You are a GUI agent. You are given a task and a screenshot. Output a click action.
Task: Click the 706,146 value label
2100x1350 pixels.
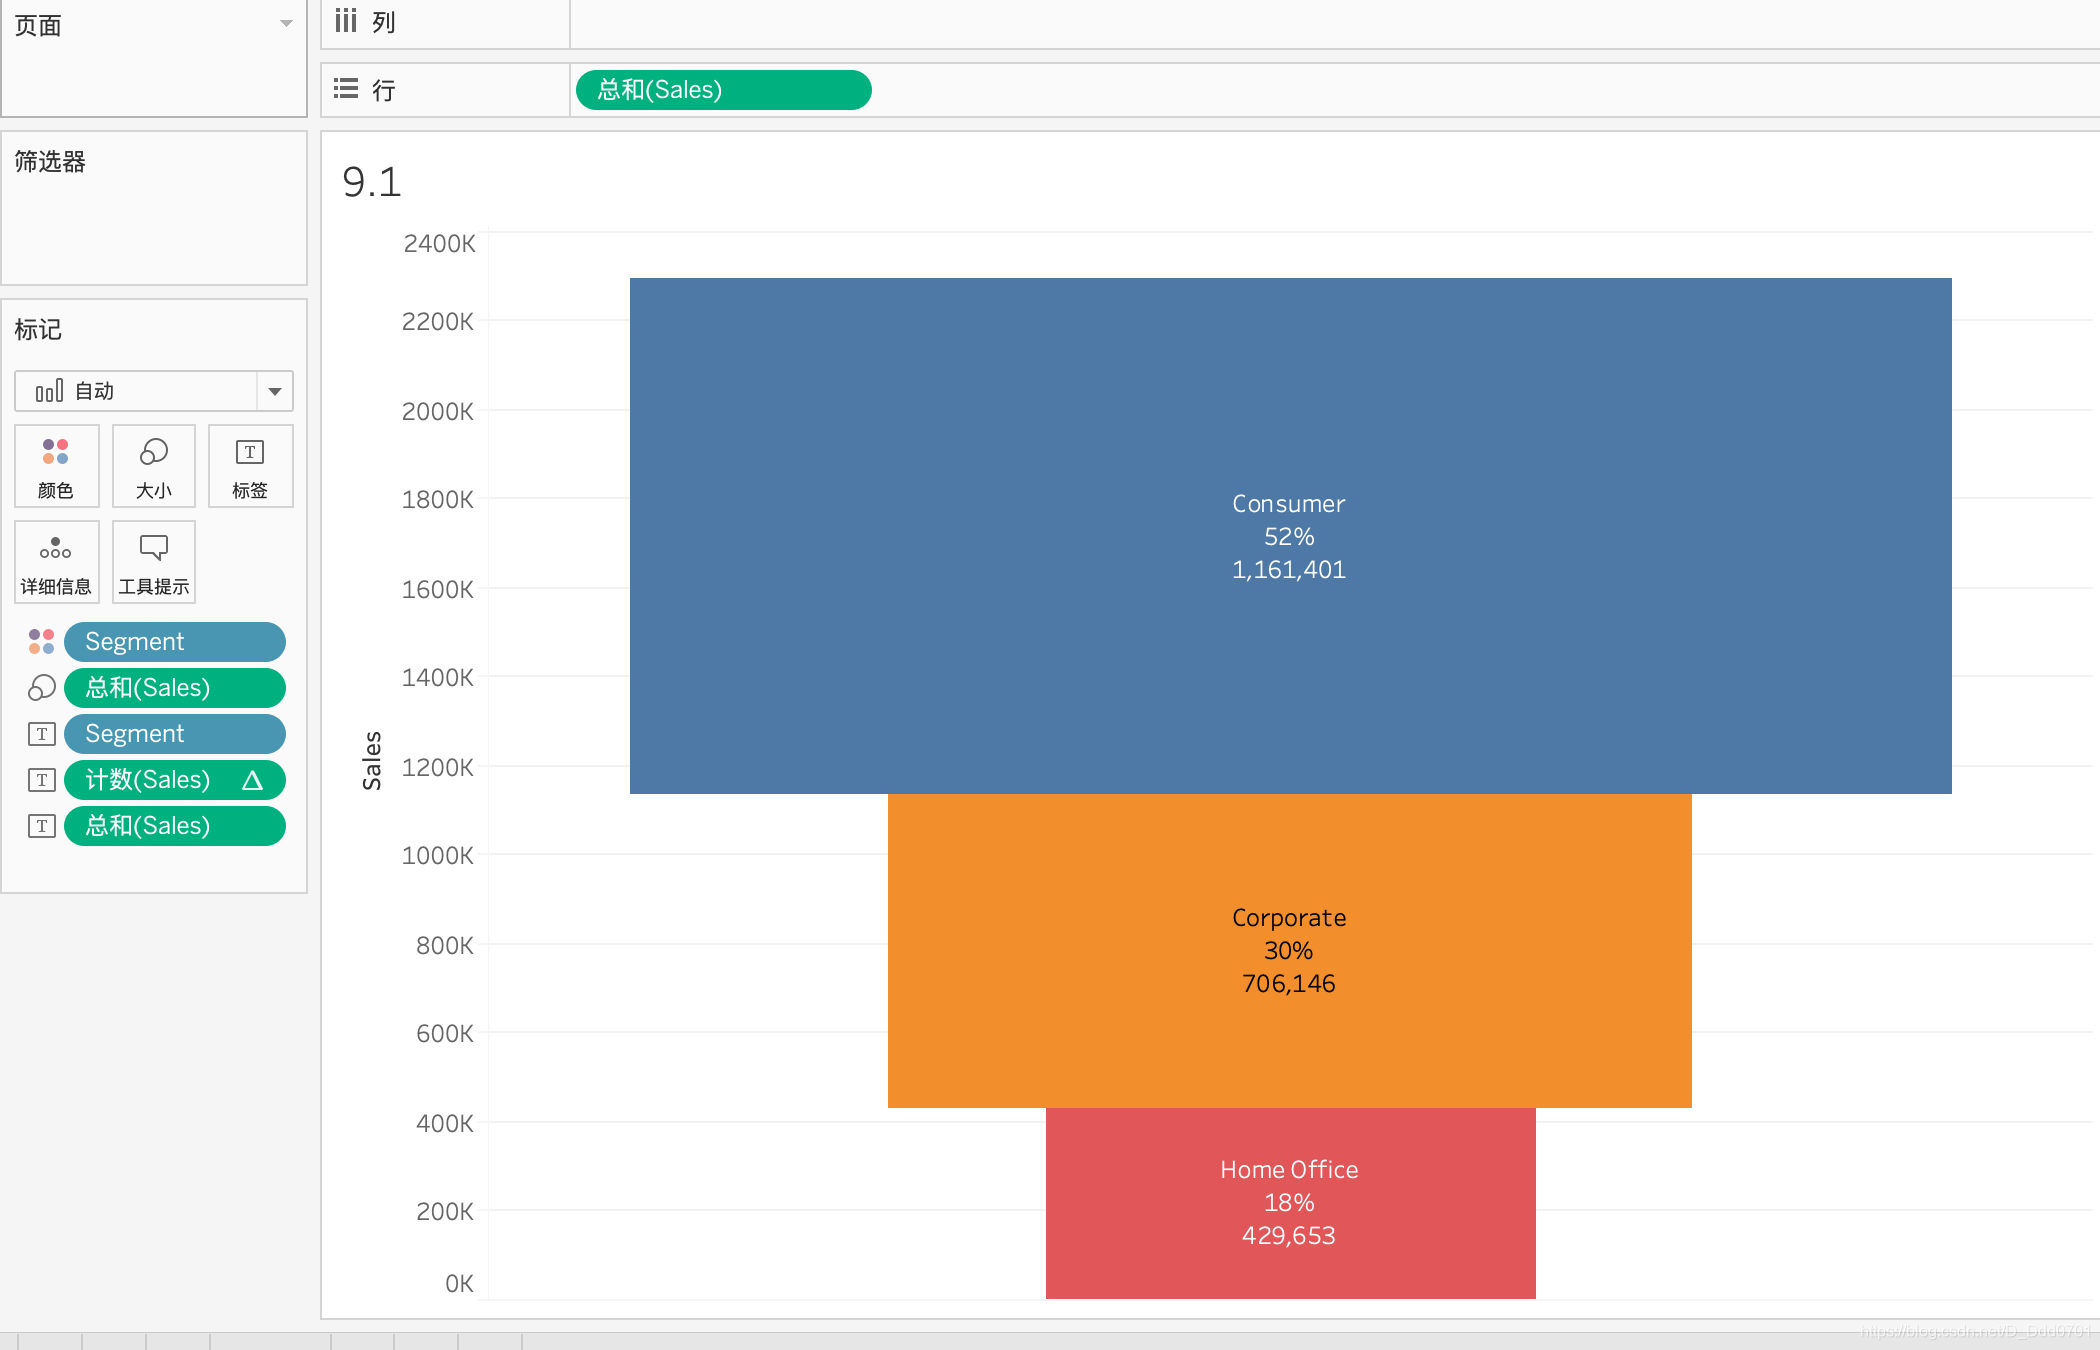point(1289,984)
